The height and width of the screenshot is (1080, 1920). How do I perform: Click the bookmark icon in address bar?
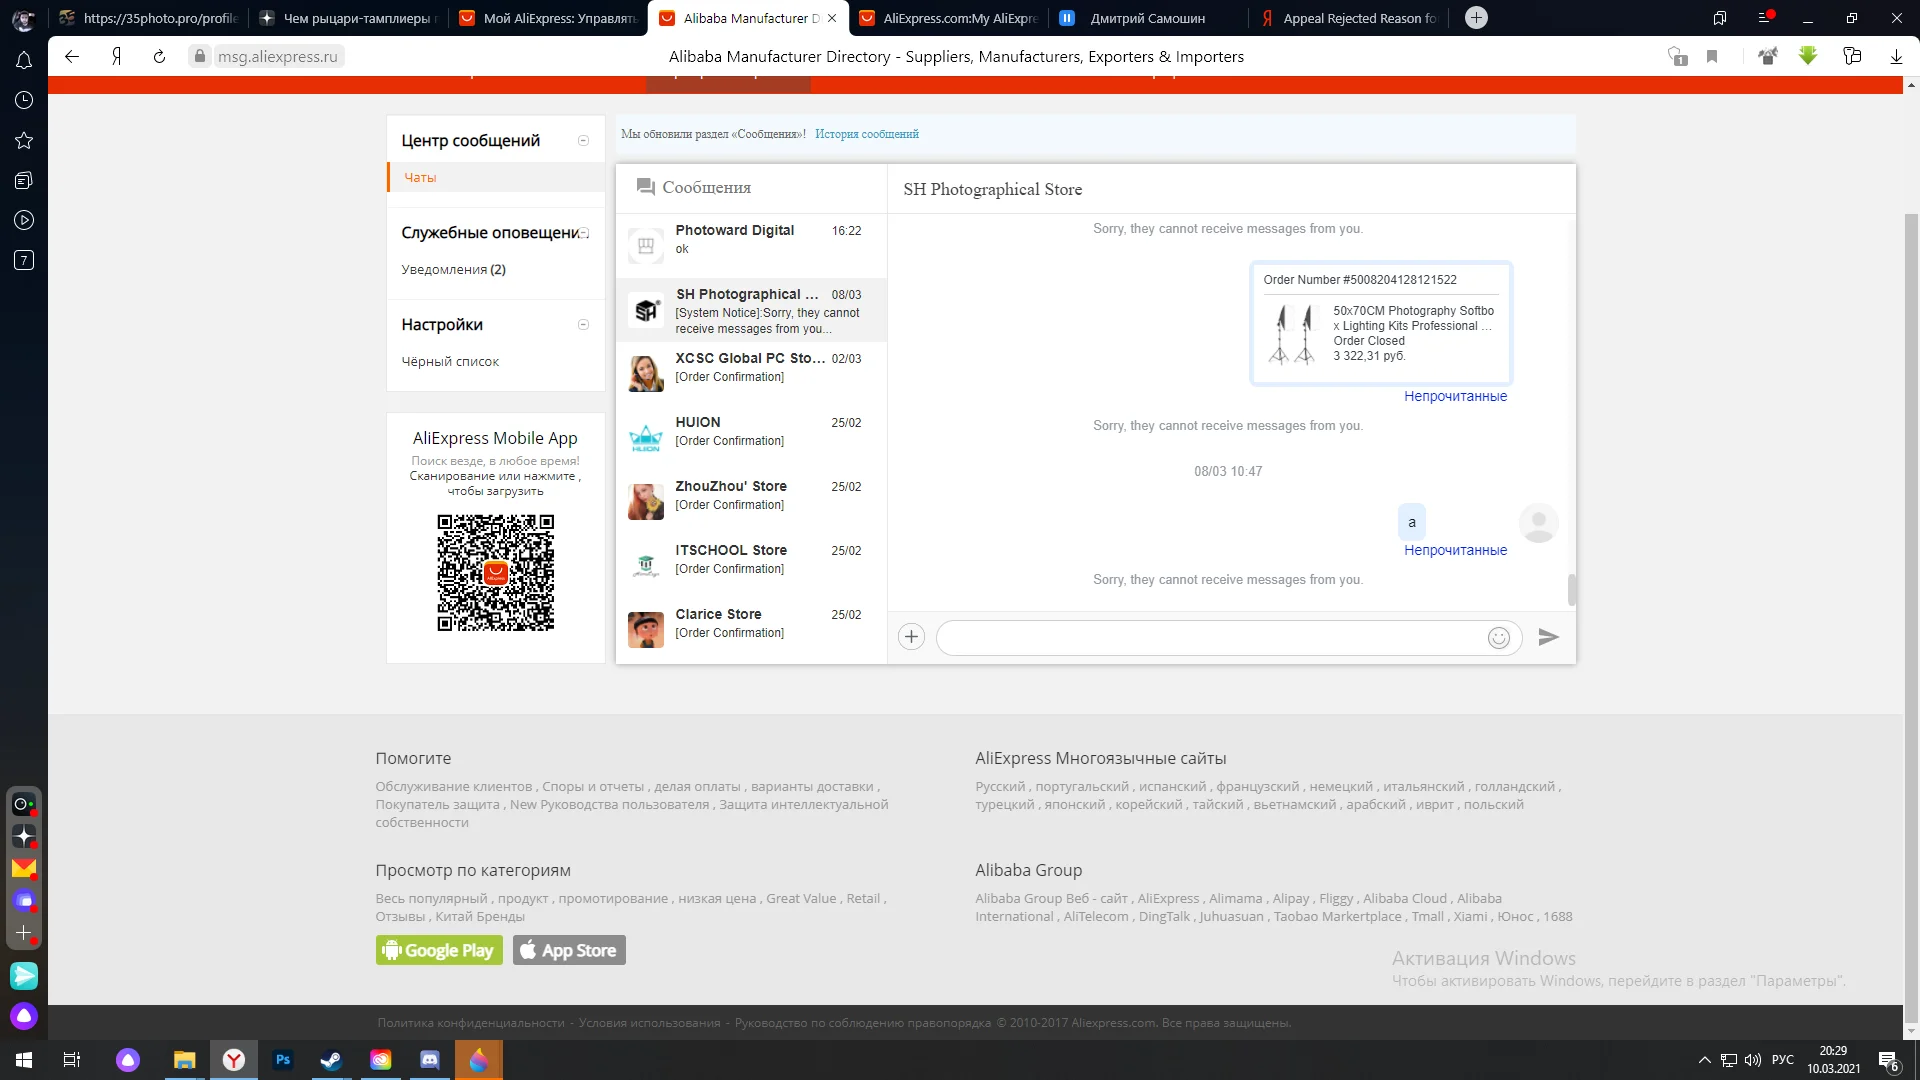pos(1712,57)
